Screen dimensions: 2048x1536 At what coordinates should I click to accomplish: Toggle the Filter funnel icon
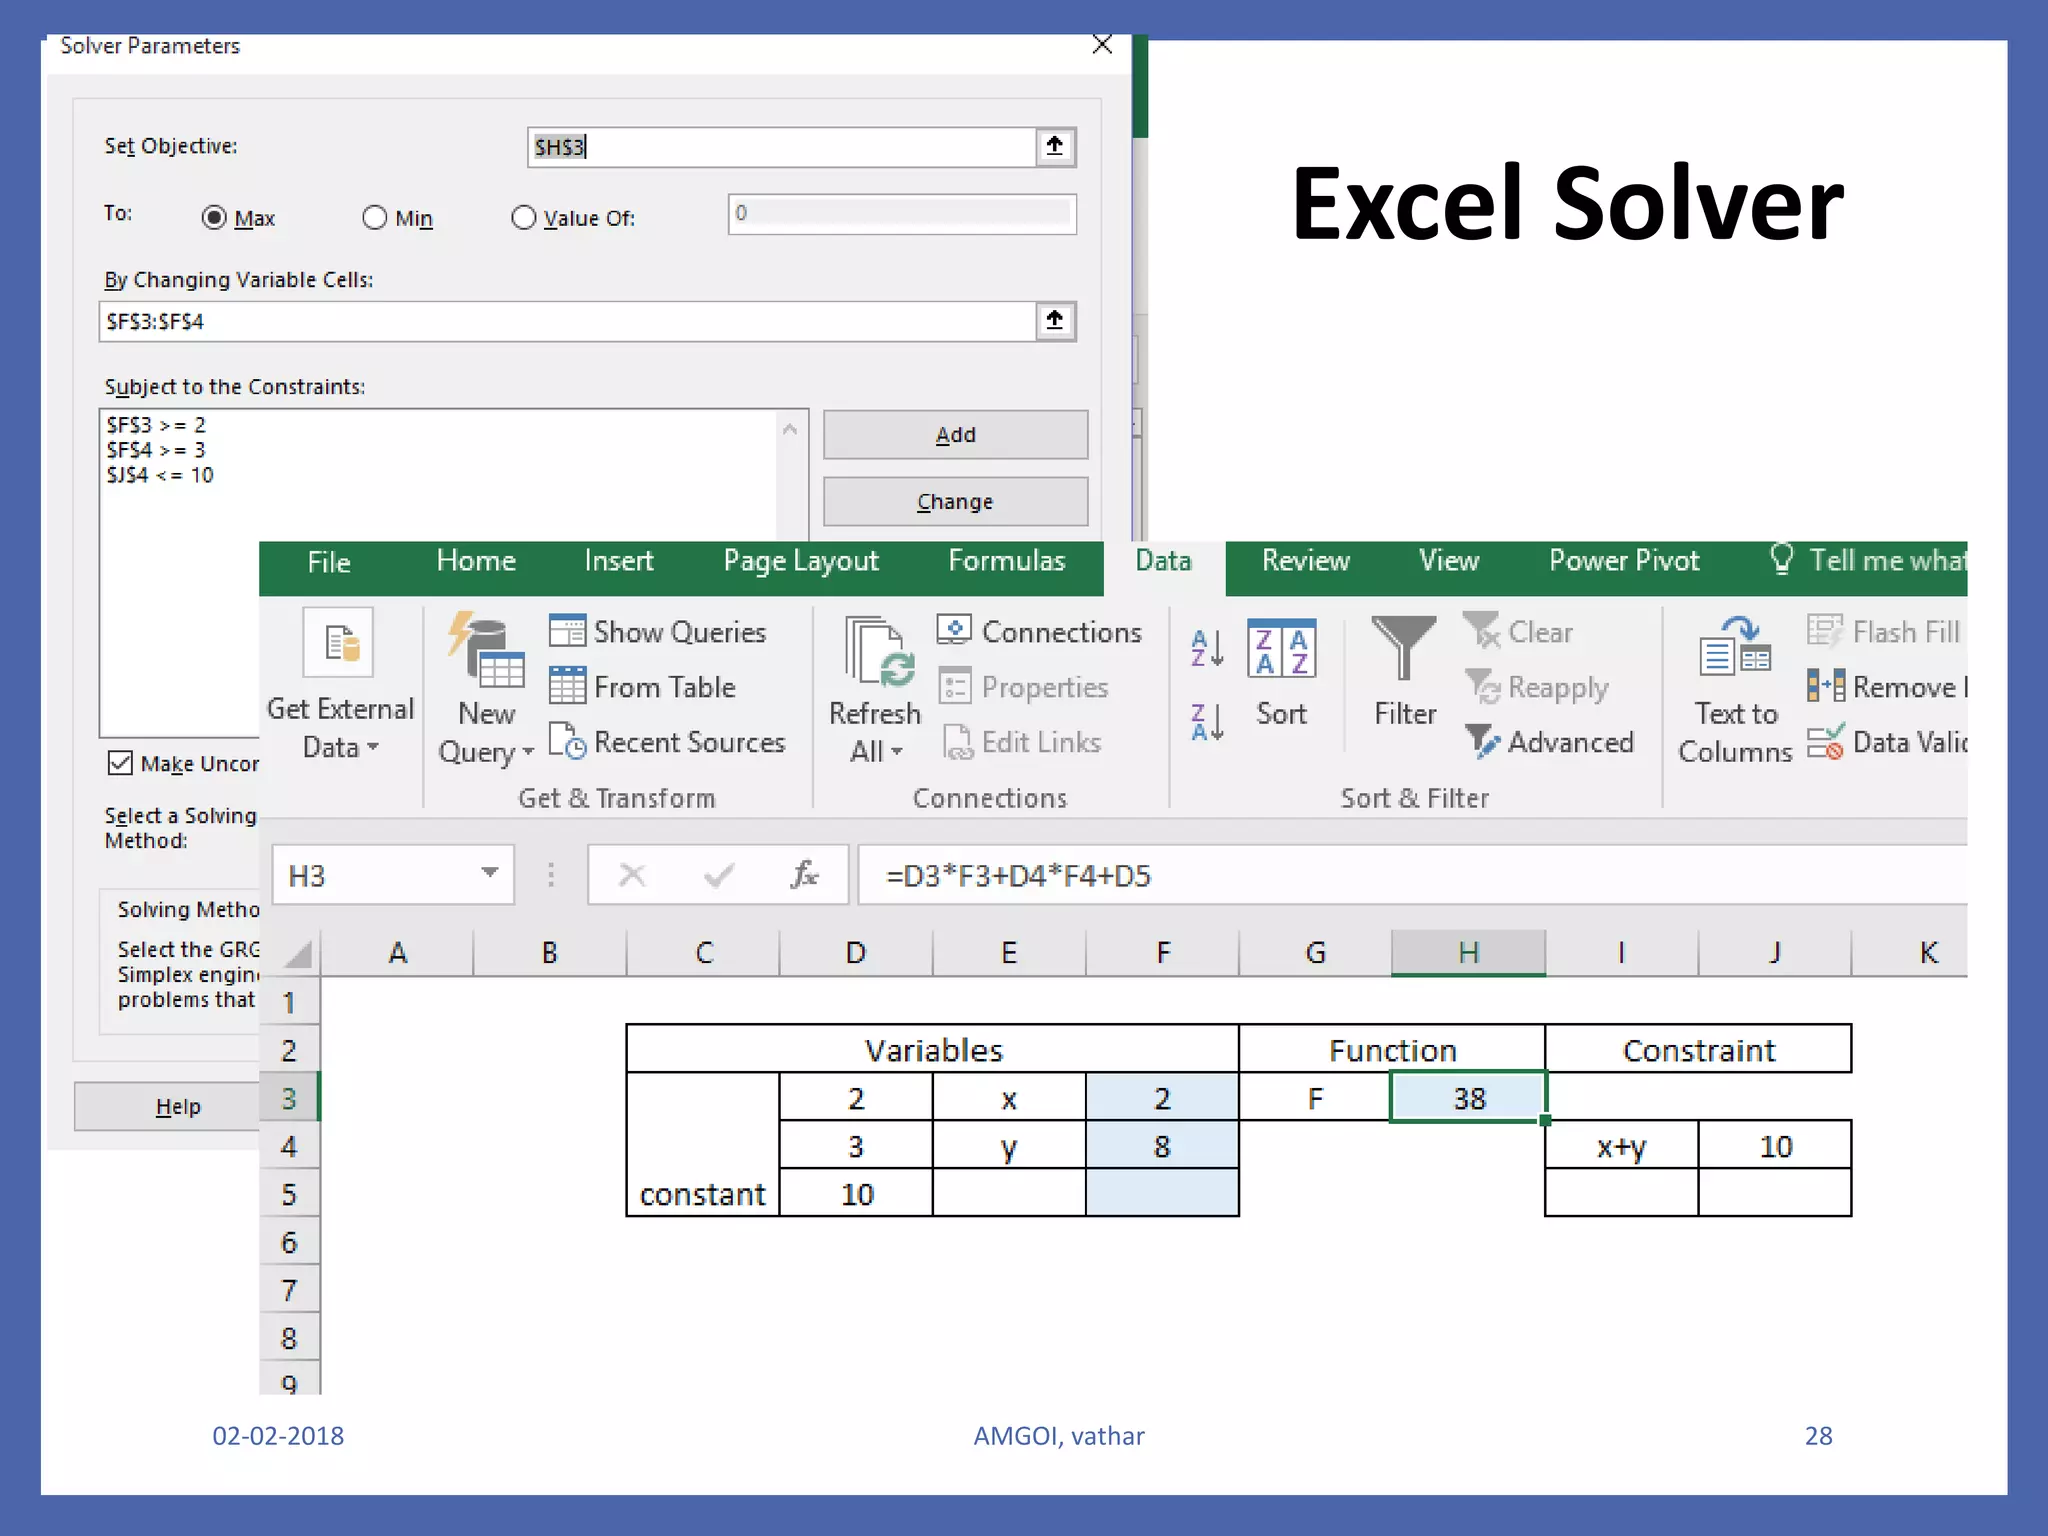1403,647
